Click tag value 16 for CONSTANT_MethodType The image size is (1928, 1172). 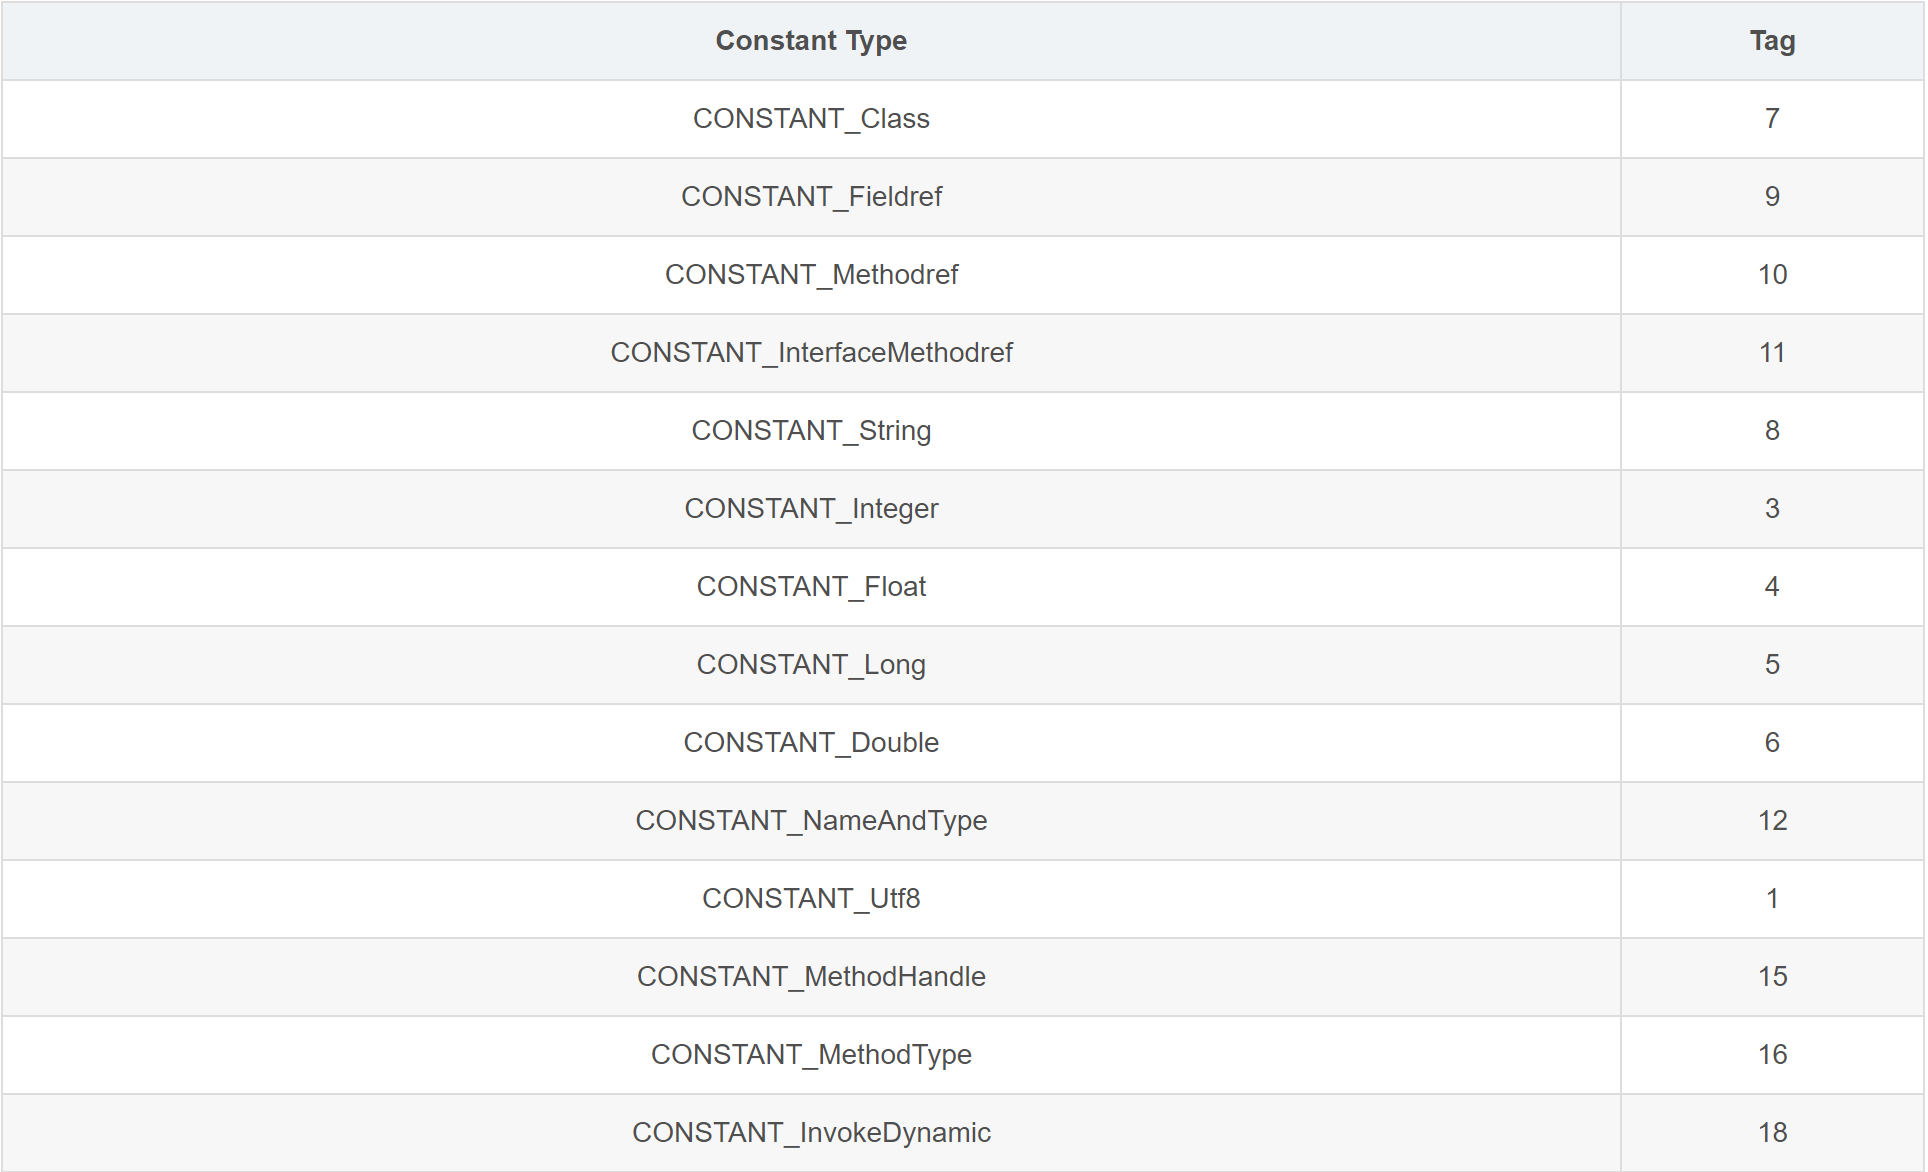tap(1772, 1055)
